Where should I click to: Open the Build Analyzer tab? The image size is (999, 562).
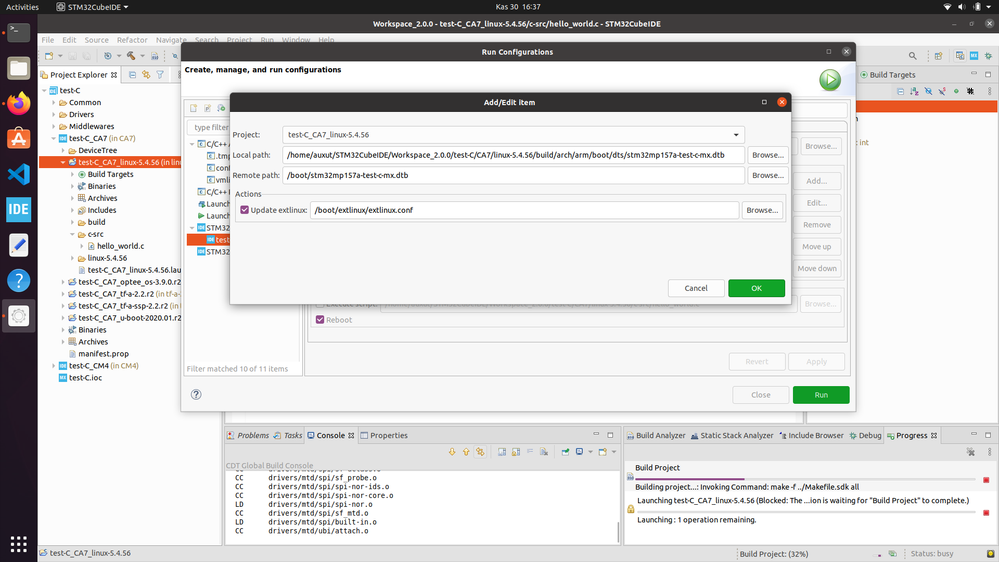[x=656, y=435]
